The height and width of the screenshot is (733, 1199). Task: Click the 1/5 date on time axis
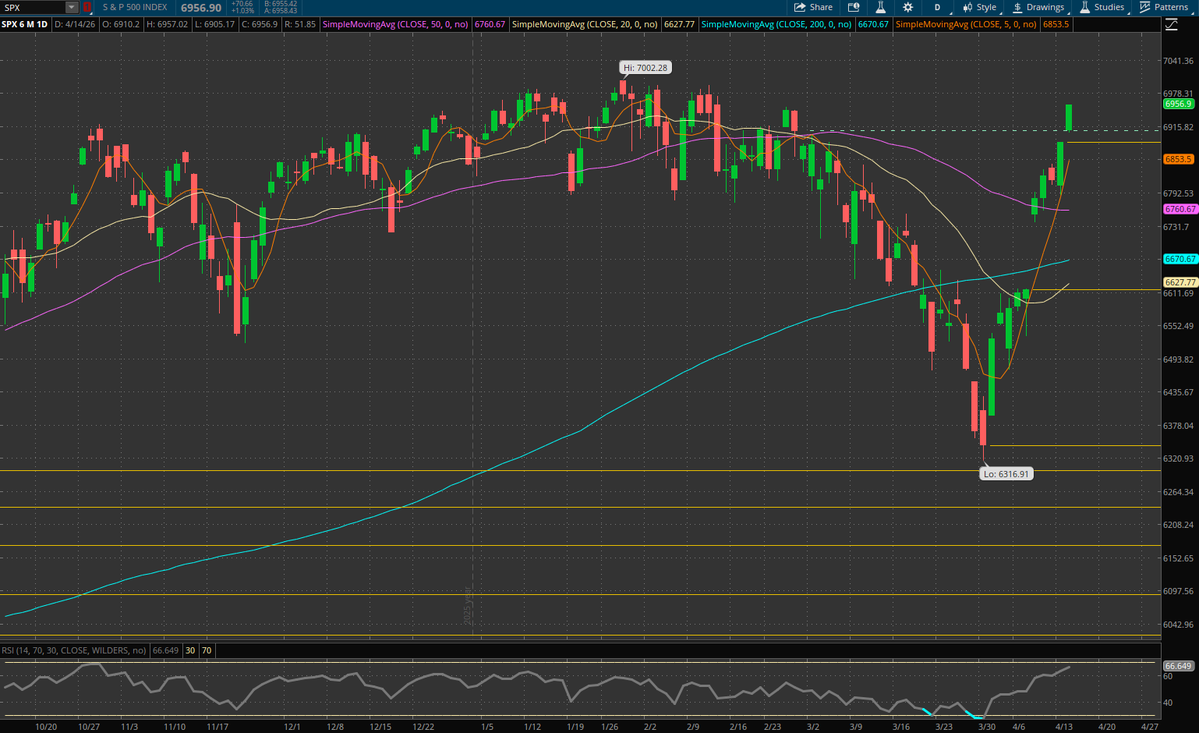[487, 727]
